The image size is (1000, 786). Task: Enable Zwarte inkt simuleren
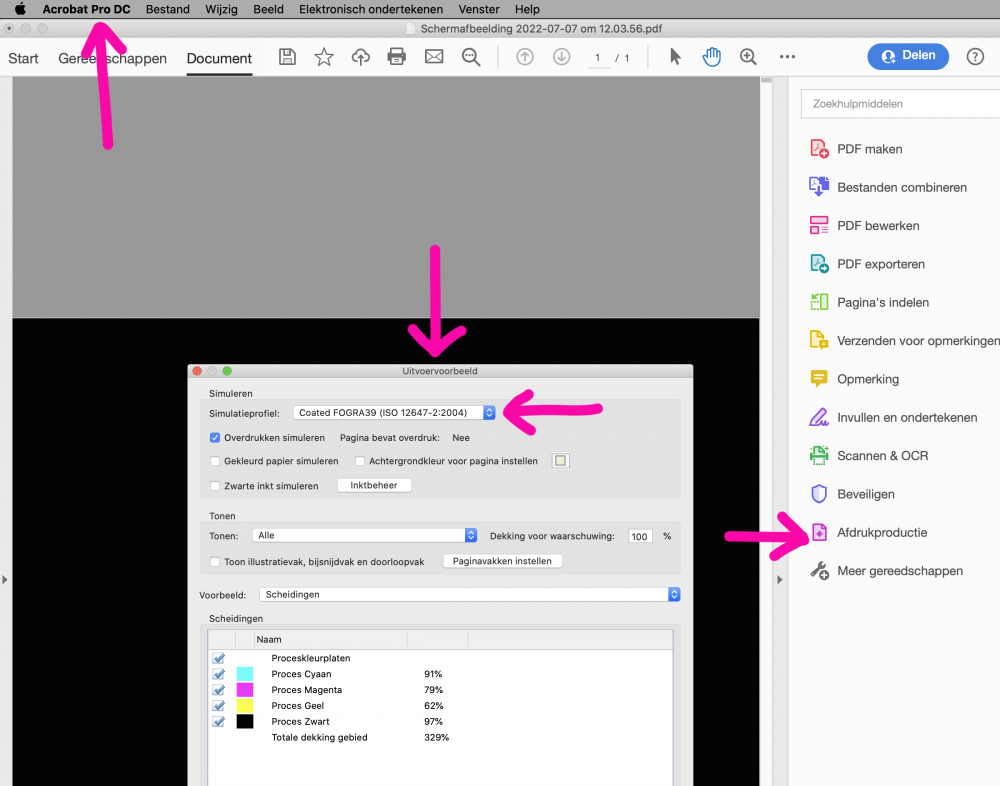[215, 486]
